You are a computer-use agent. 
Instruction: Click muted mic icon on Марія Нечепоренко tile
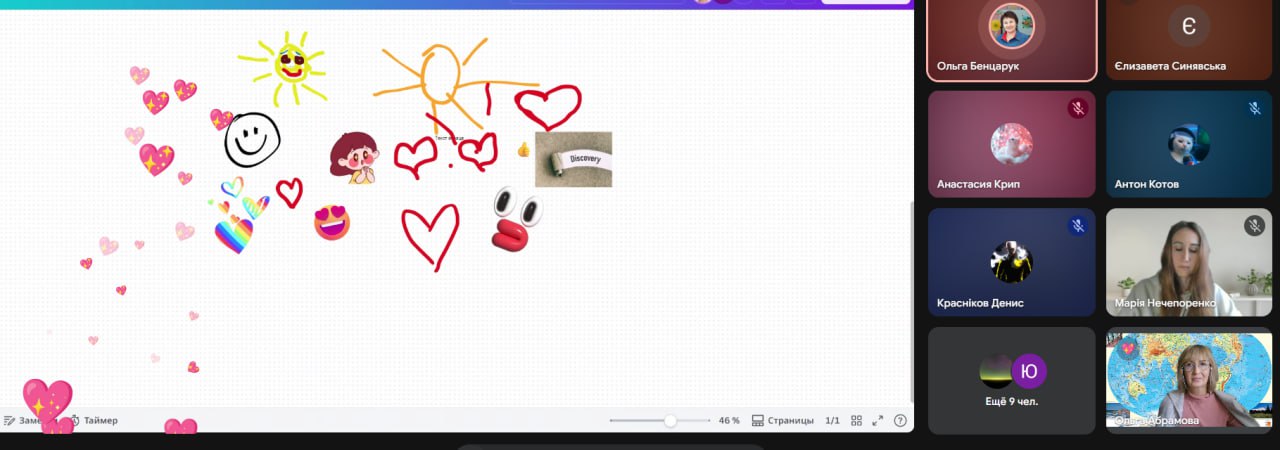coord(1254,226)
